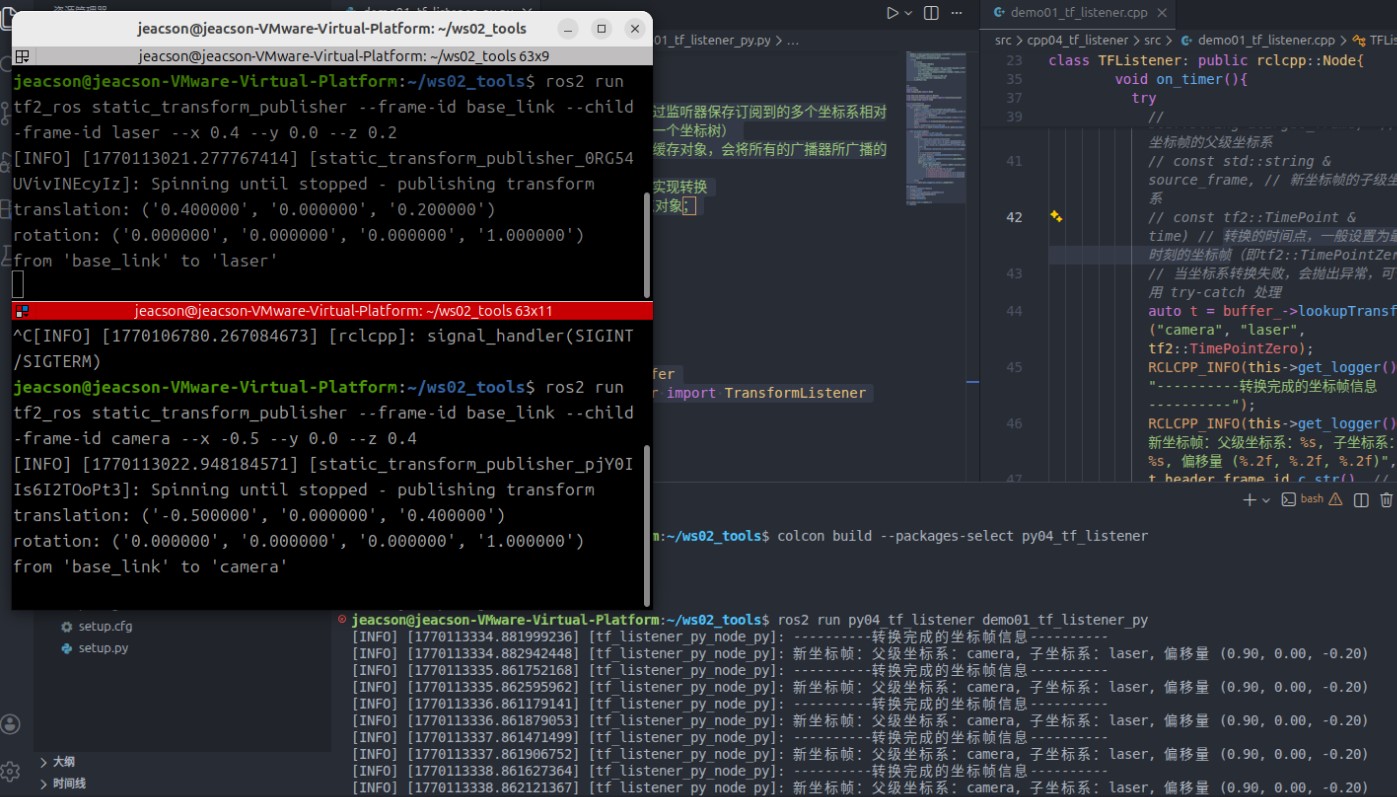Screen dimensions: 1397x797
Task: Split the editor with the layout icon
Action: [x=932, y=13]
